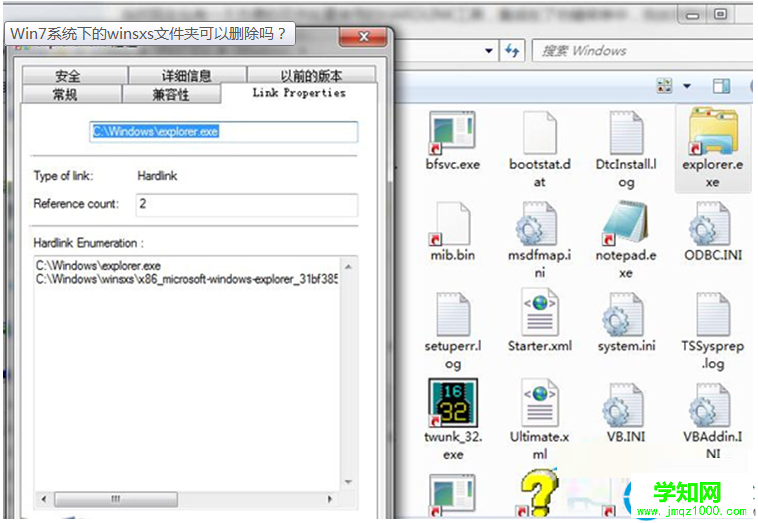758x523 pixels.
Task: Close the properties dialog with red X
Action: click(363, 36)
